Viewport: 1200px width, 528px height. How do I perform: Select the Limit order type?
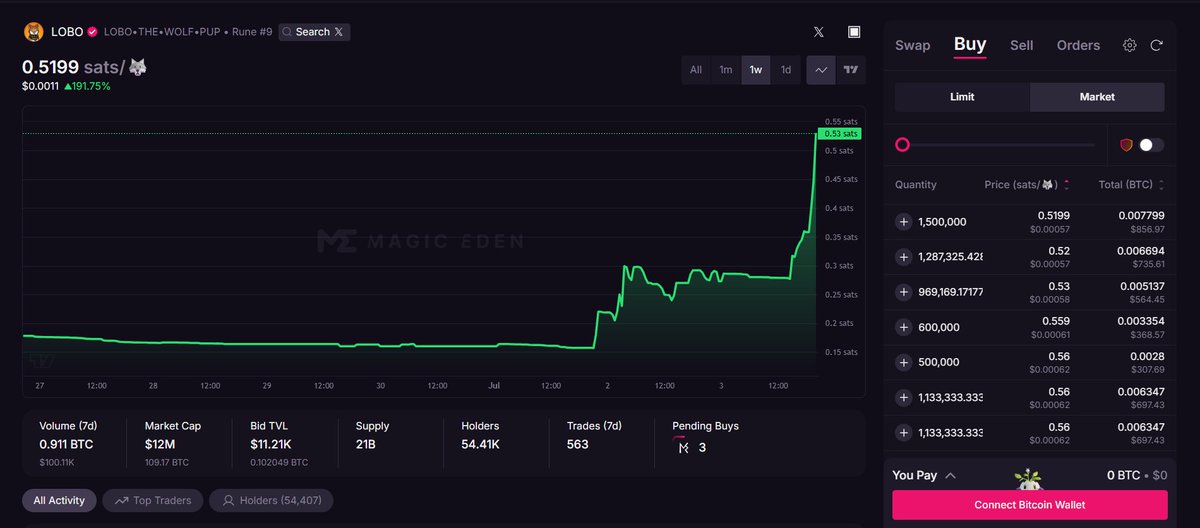tap(962, 97)
